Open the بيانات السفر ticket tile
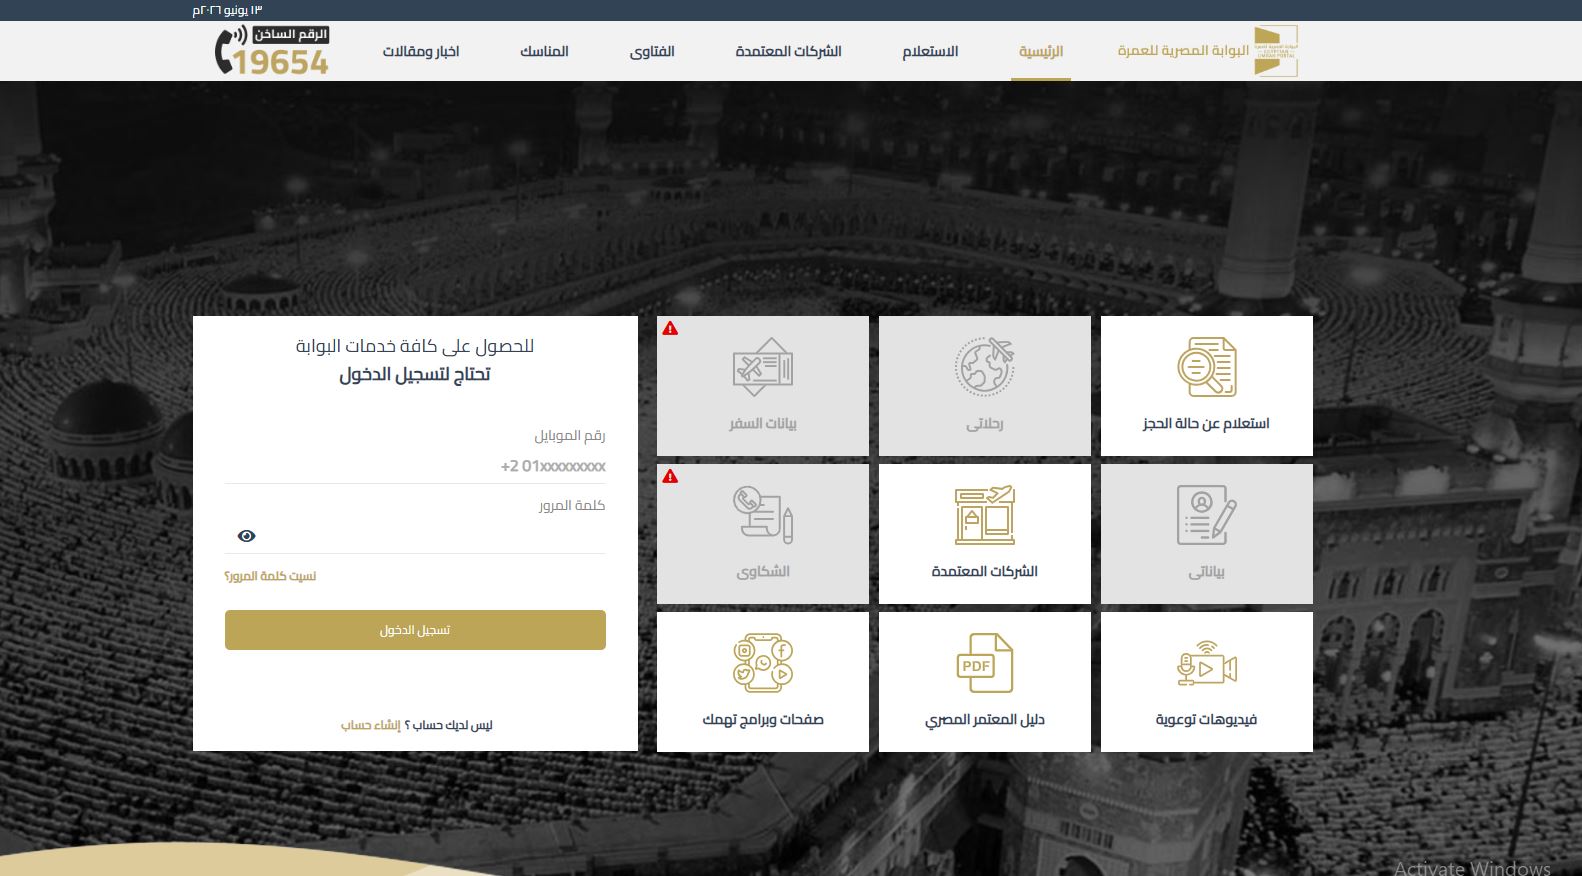The width and height of the screenshot is (1582, 876). click(x=763, y=386)
